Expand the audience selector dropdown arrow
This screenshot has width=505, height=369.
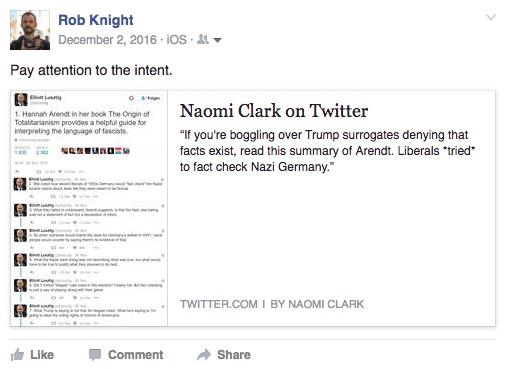point(217,41)
